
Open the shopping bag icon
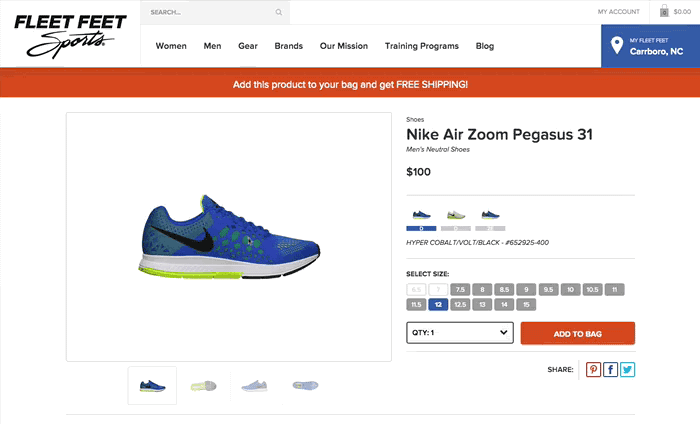click(x=665, y=12)
